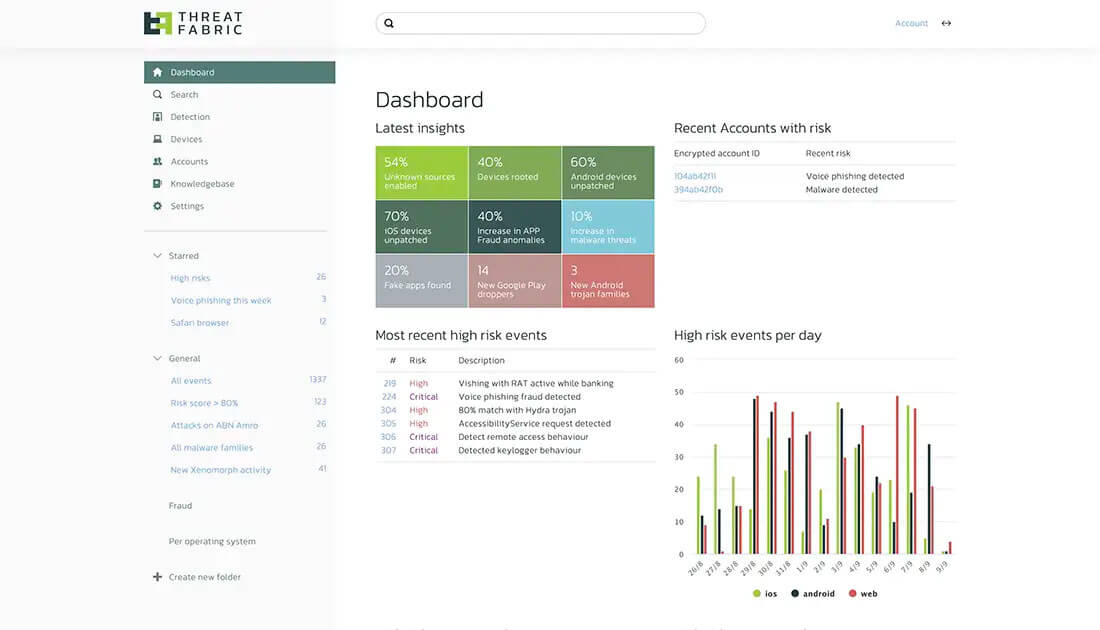Viewport: 1100px width, 630px height.
Task: Click 10% increase in malware threats tile
Action: (x=608, y=227)
